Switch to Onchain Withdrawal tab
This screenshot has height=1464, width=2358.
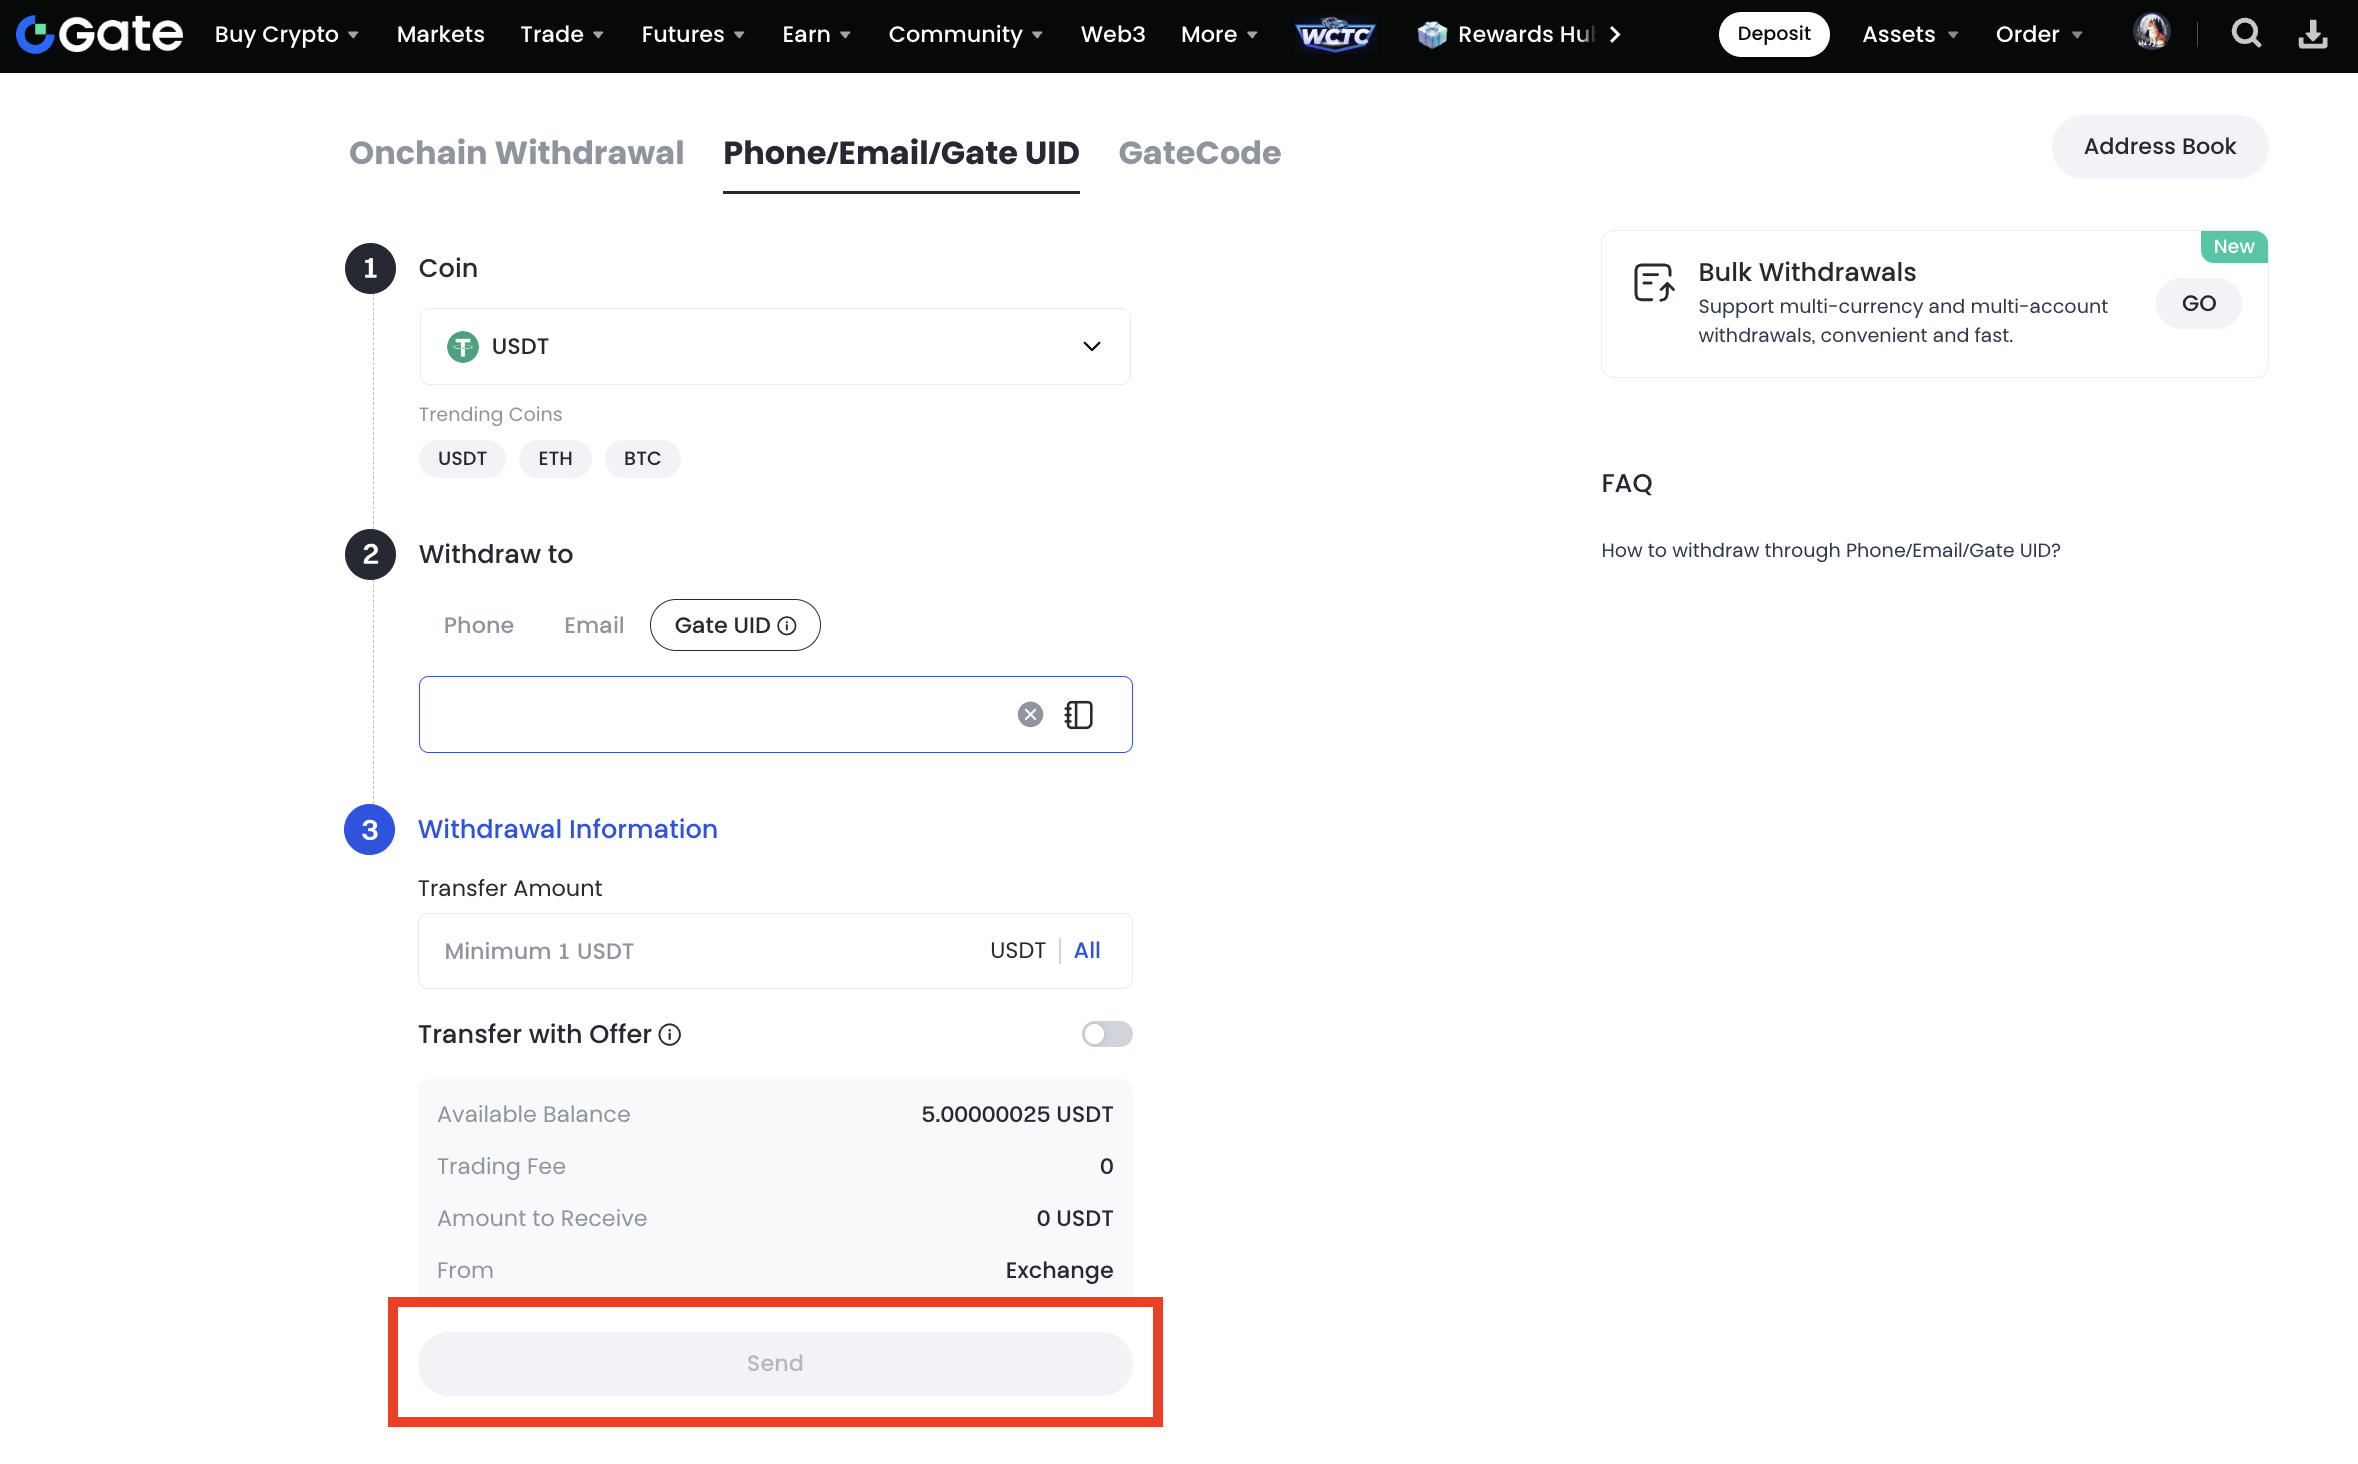click(x=516, y=153)
